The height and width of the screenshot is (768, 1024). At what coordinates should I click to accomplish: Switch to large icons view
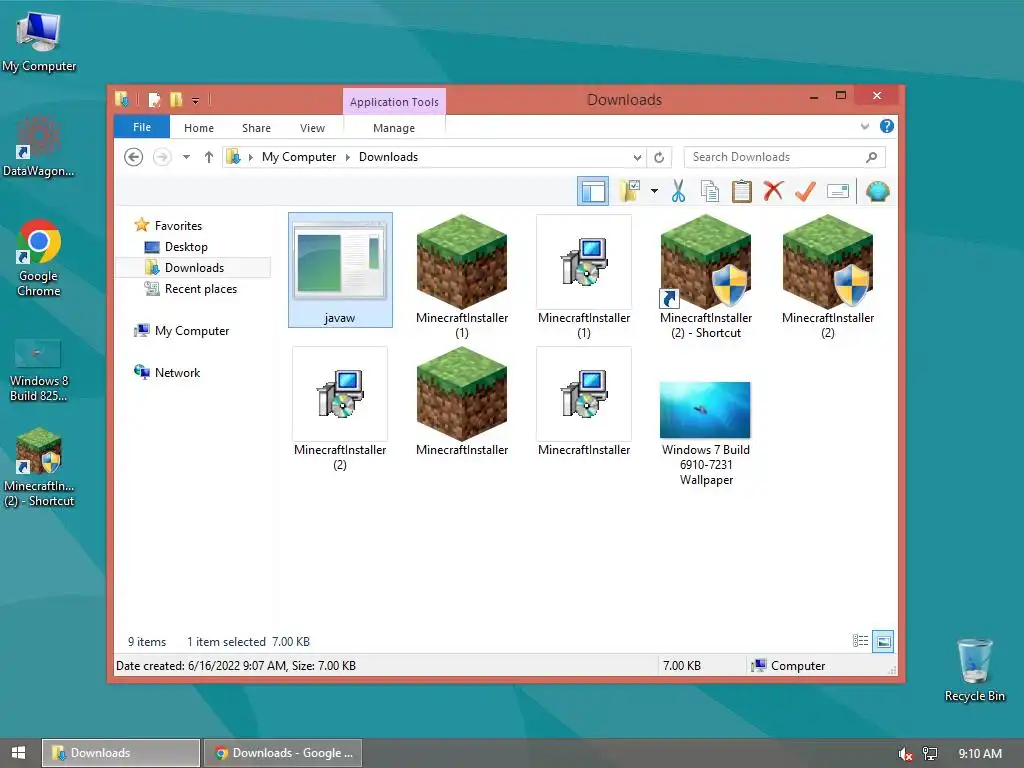click(x=883, y=641)
